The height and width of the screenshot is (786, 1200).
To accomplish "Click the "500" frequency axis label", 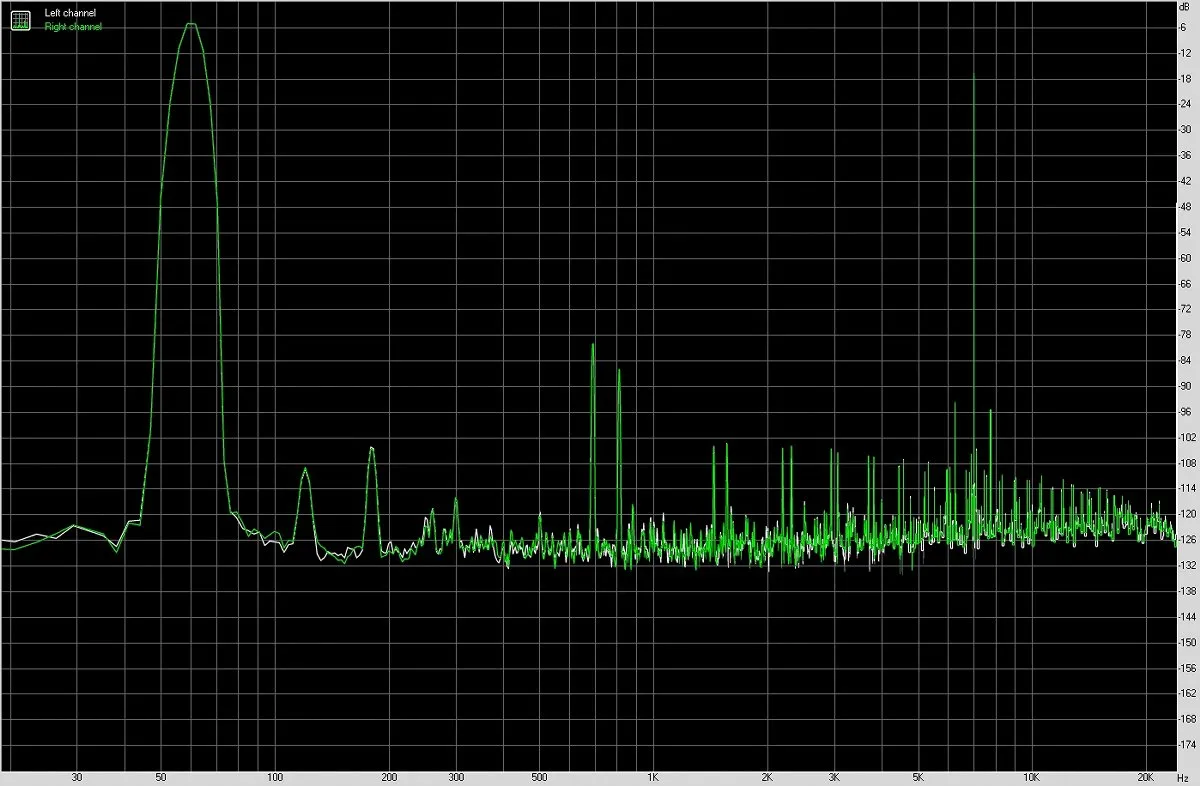I will point(540,777).
